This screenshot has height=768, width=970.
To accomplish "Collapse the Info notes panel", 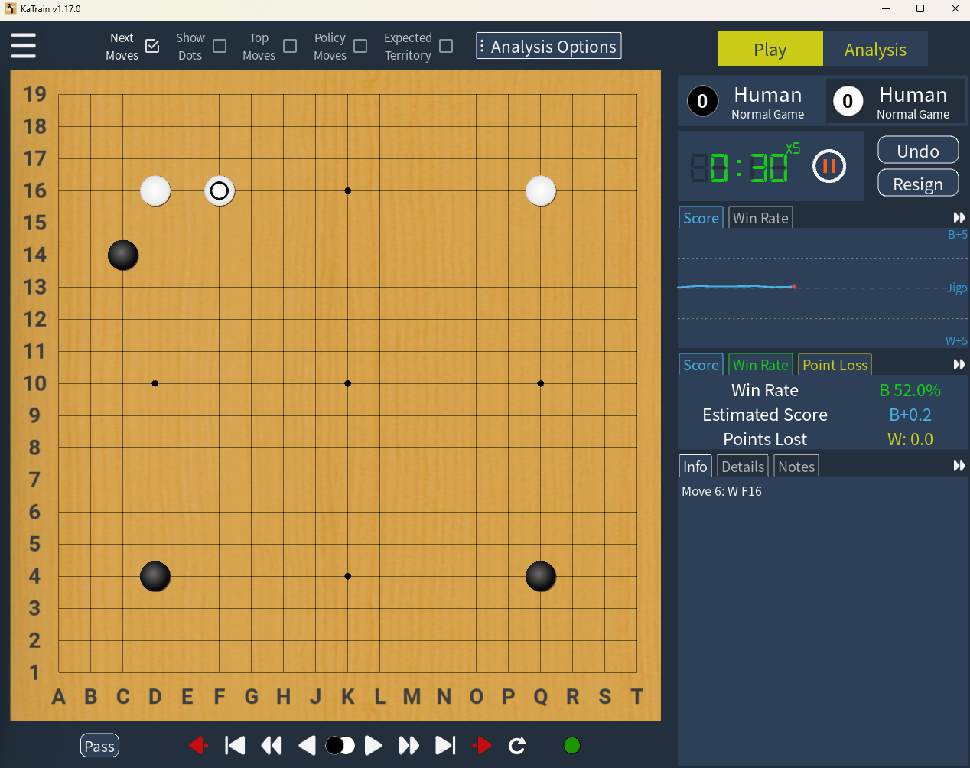I will 959,466.
